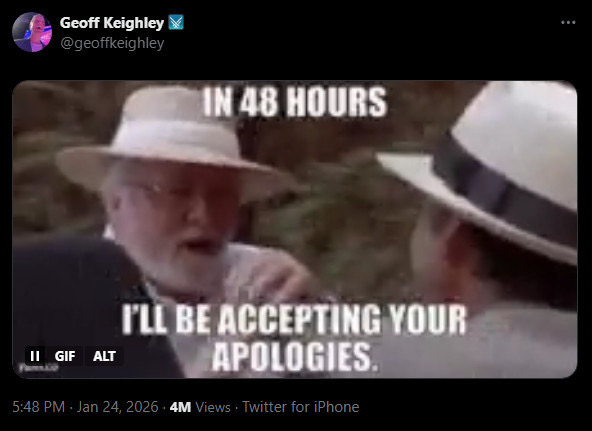Screen dimensions: 592x431
Task: Click the verified badge beside Geoff Keighley
Action: (x=176, y=23)
